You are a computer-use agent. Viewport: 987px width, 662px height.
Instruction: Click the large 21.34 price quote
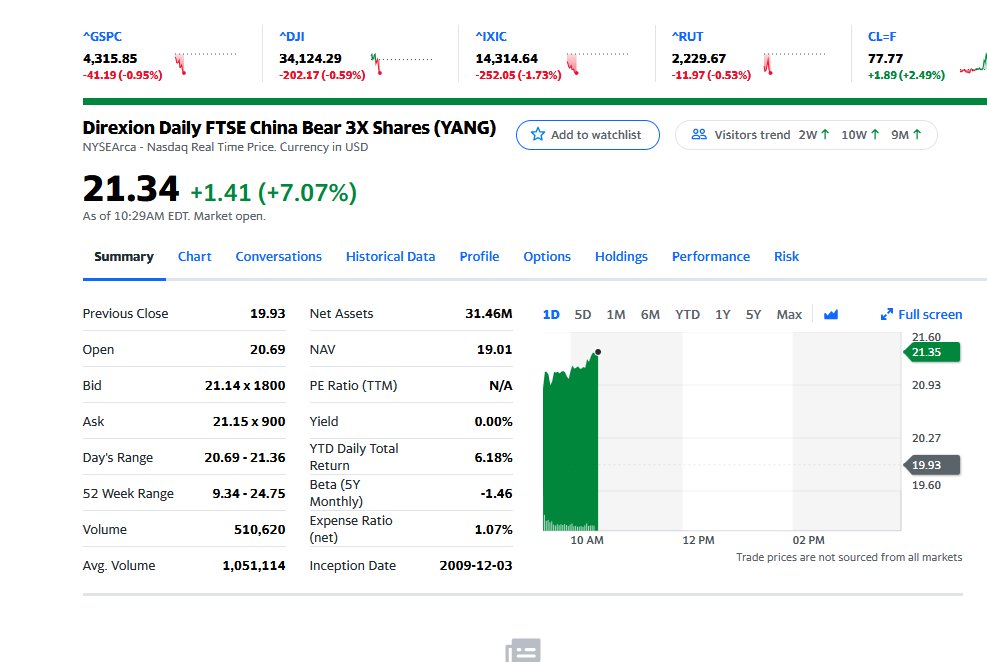pyautogui.click(x=131, y=189)
